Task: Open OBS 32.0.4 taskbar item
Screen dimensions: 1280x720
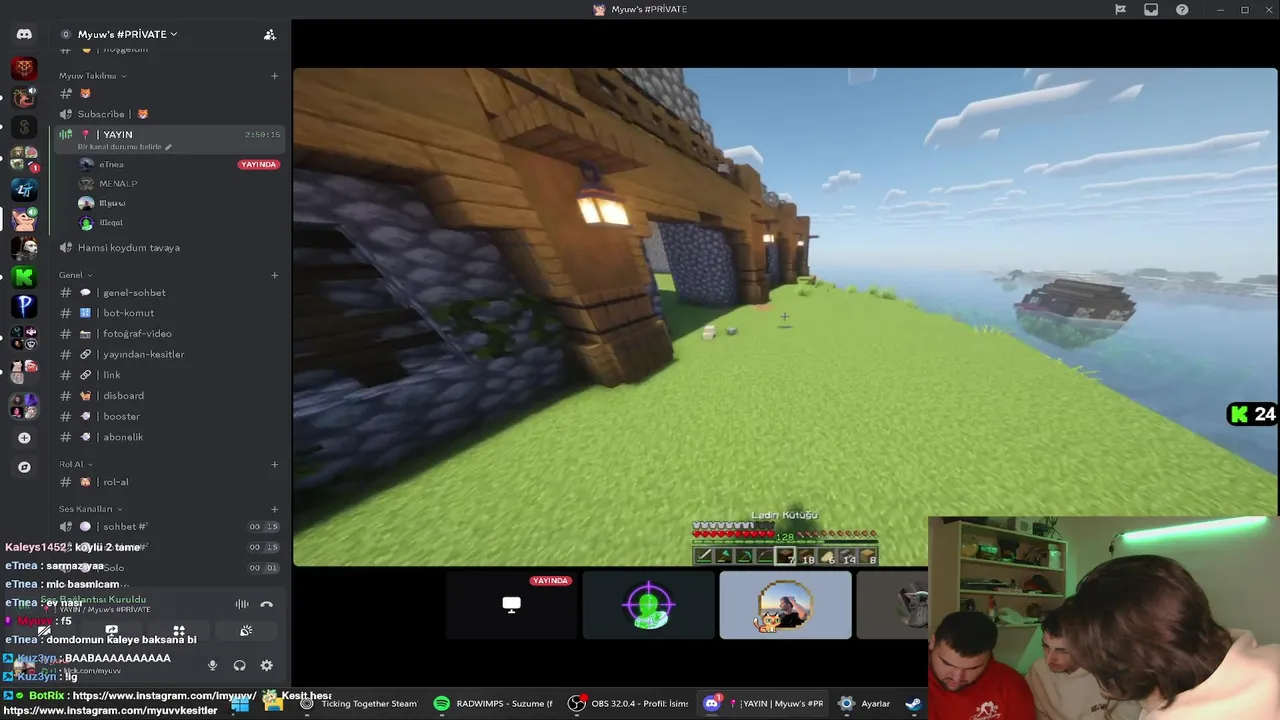Action: coord(629,703)
